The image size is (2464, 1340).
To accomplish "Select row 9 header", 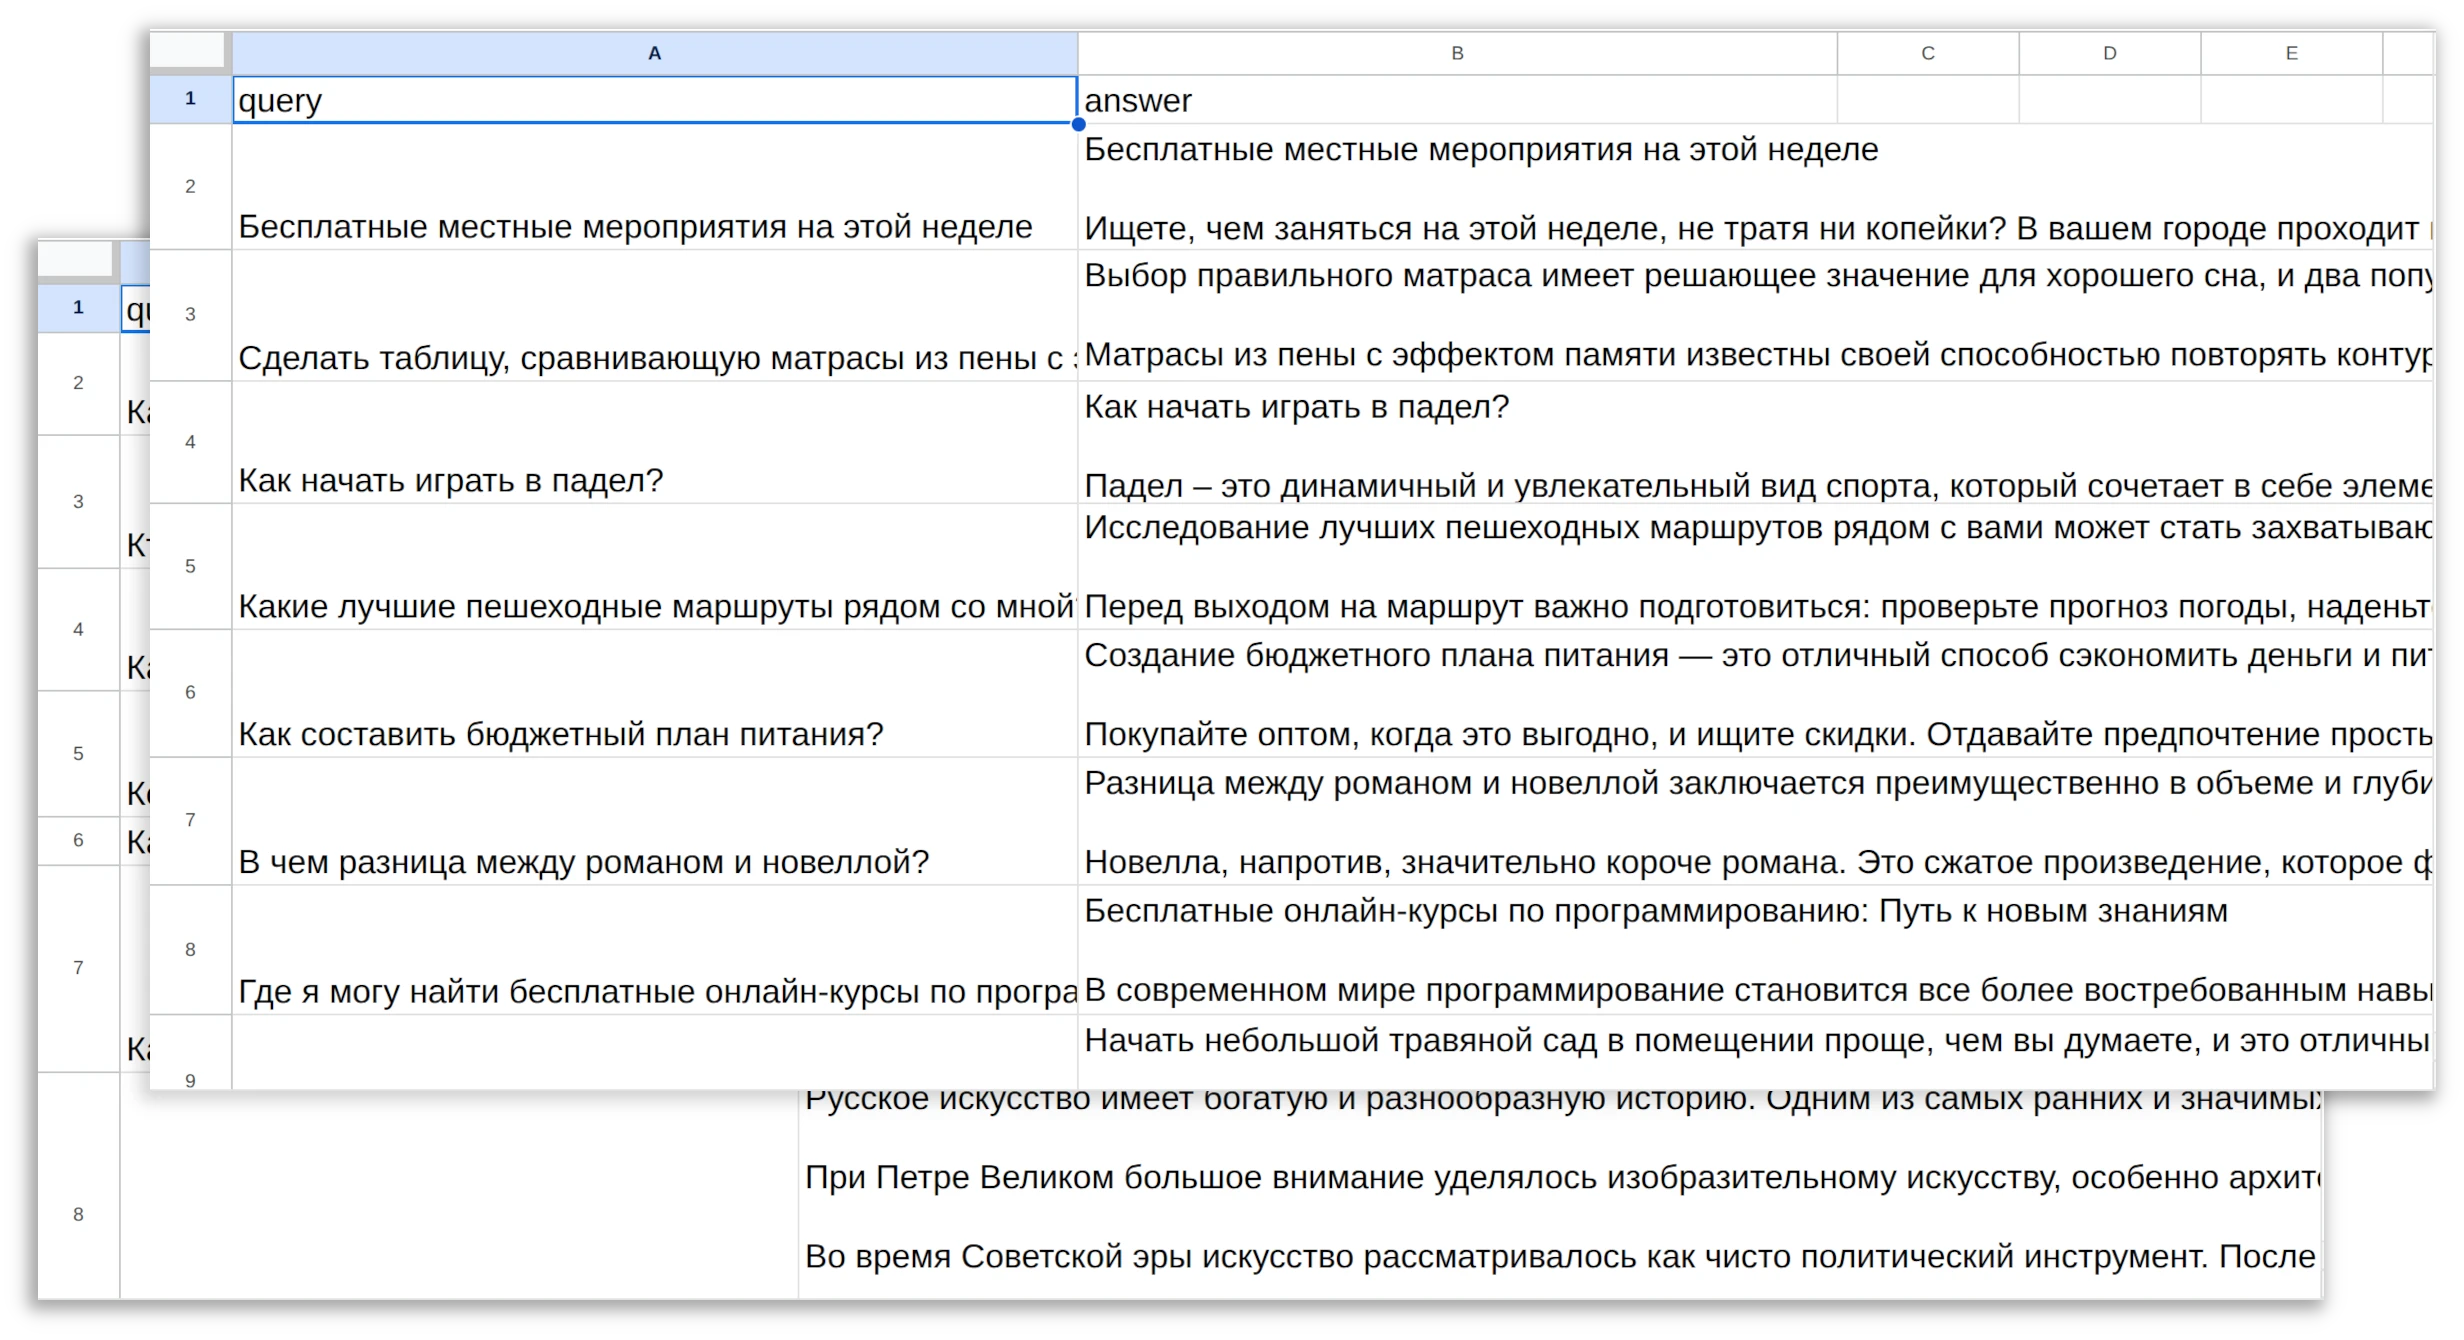I will click(190, 1080).
